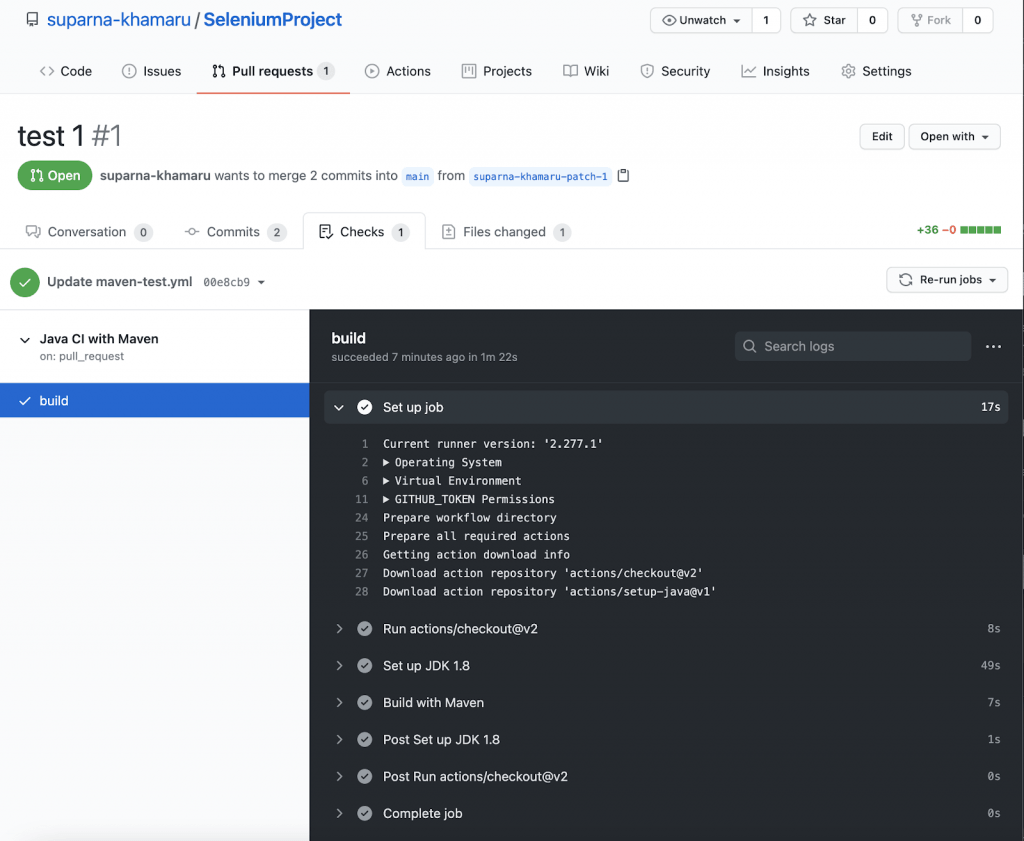Click the Edit button
Image resolution: width=1024 pixels, height=841 pixels.
882,137
